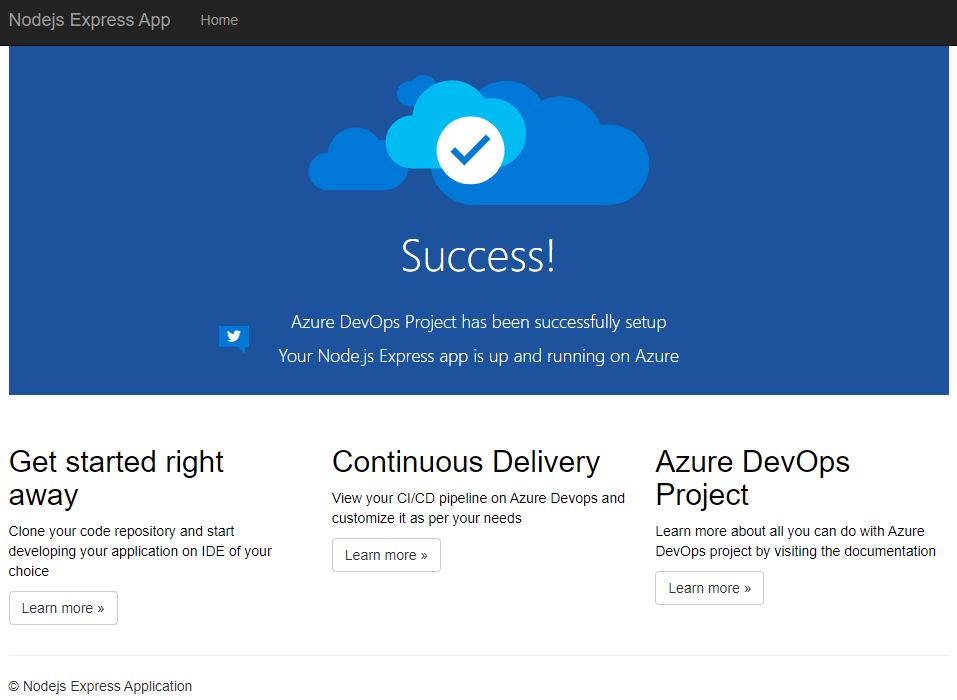
Task: Select the Azure DevOps Project column heading
Action: (x=752, y=478)
